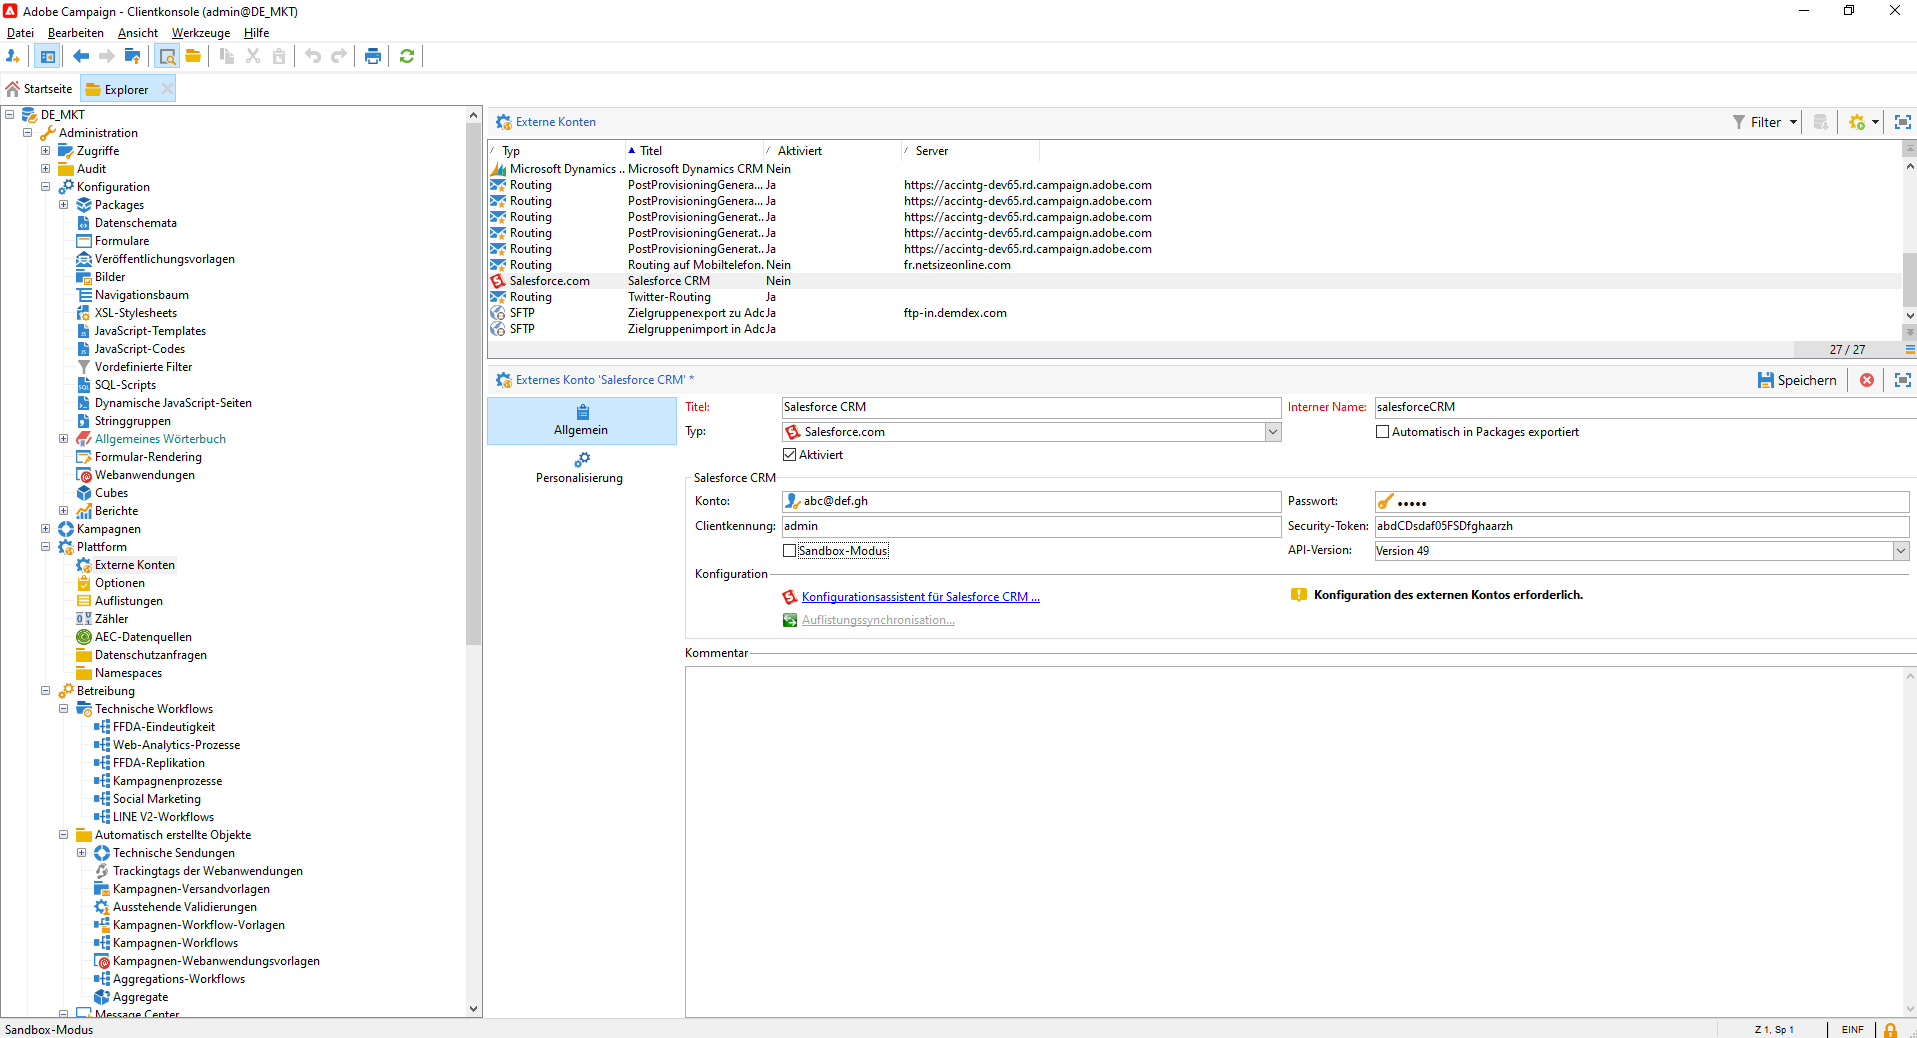The image size is (1917, 1038).
Task: Check Automatisch in Packages exportiert
Action: coord(1382,432)
